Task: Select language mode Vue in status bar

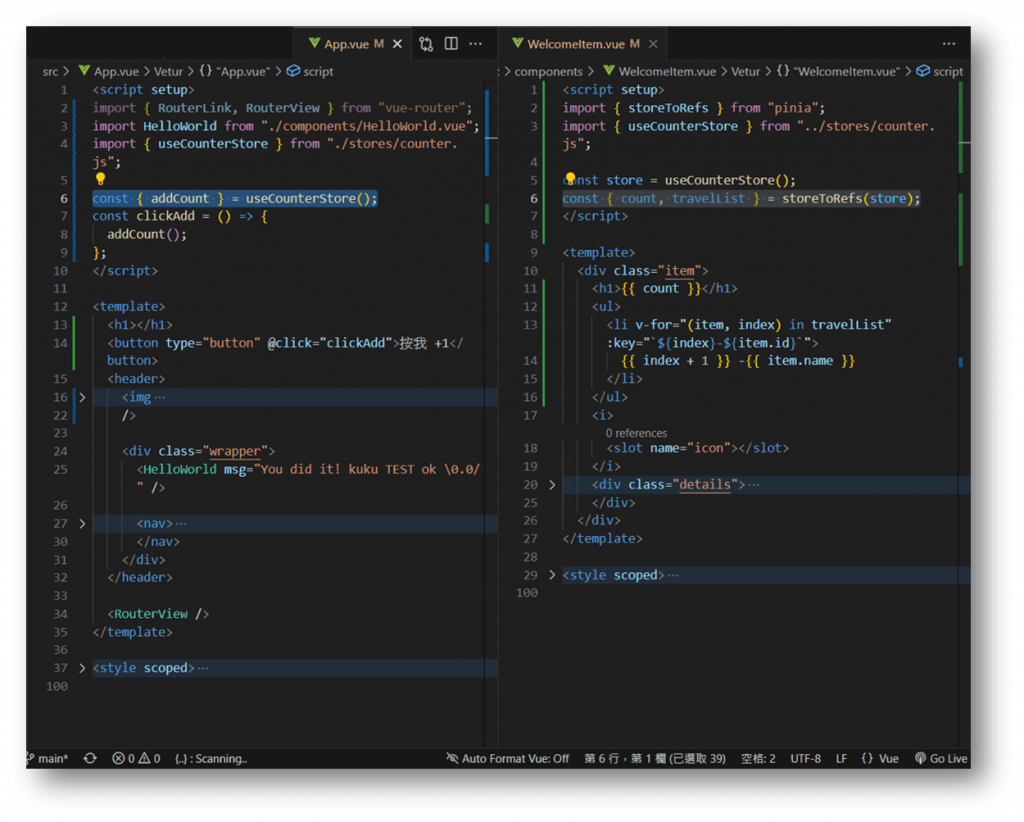Action: pyautogui.click(x=880, y=759)
